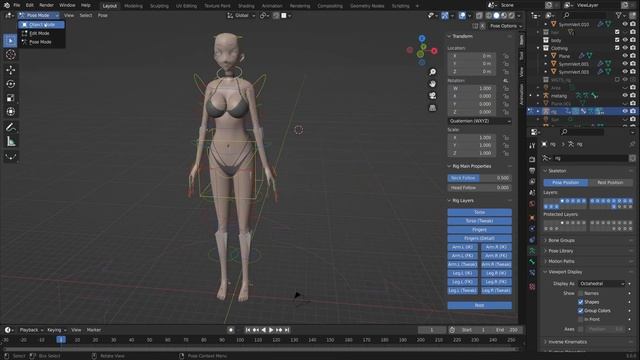Image resolution: width=640 pixels, height=360 pixels.
Task: Click the End frame field
Action: [x=507, y=330]
